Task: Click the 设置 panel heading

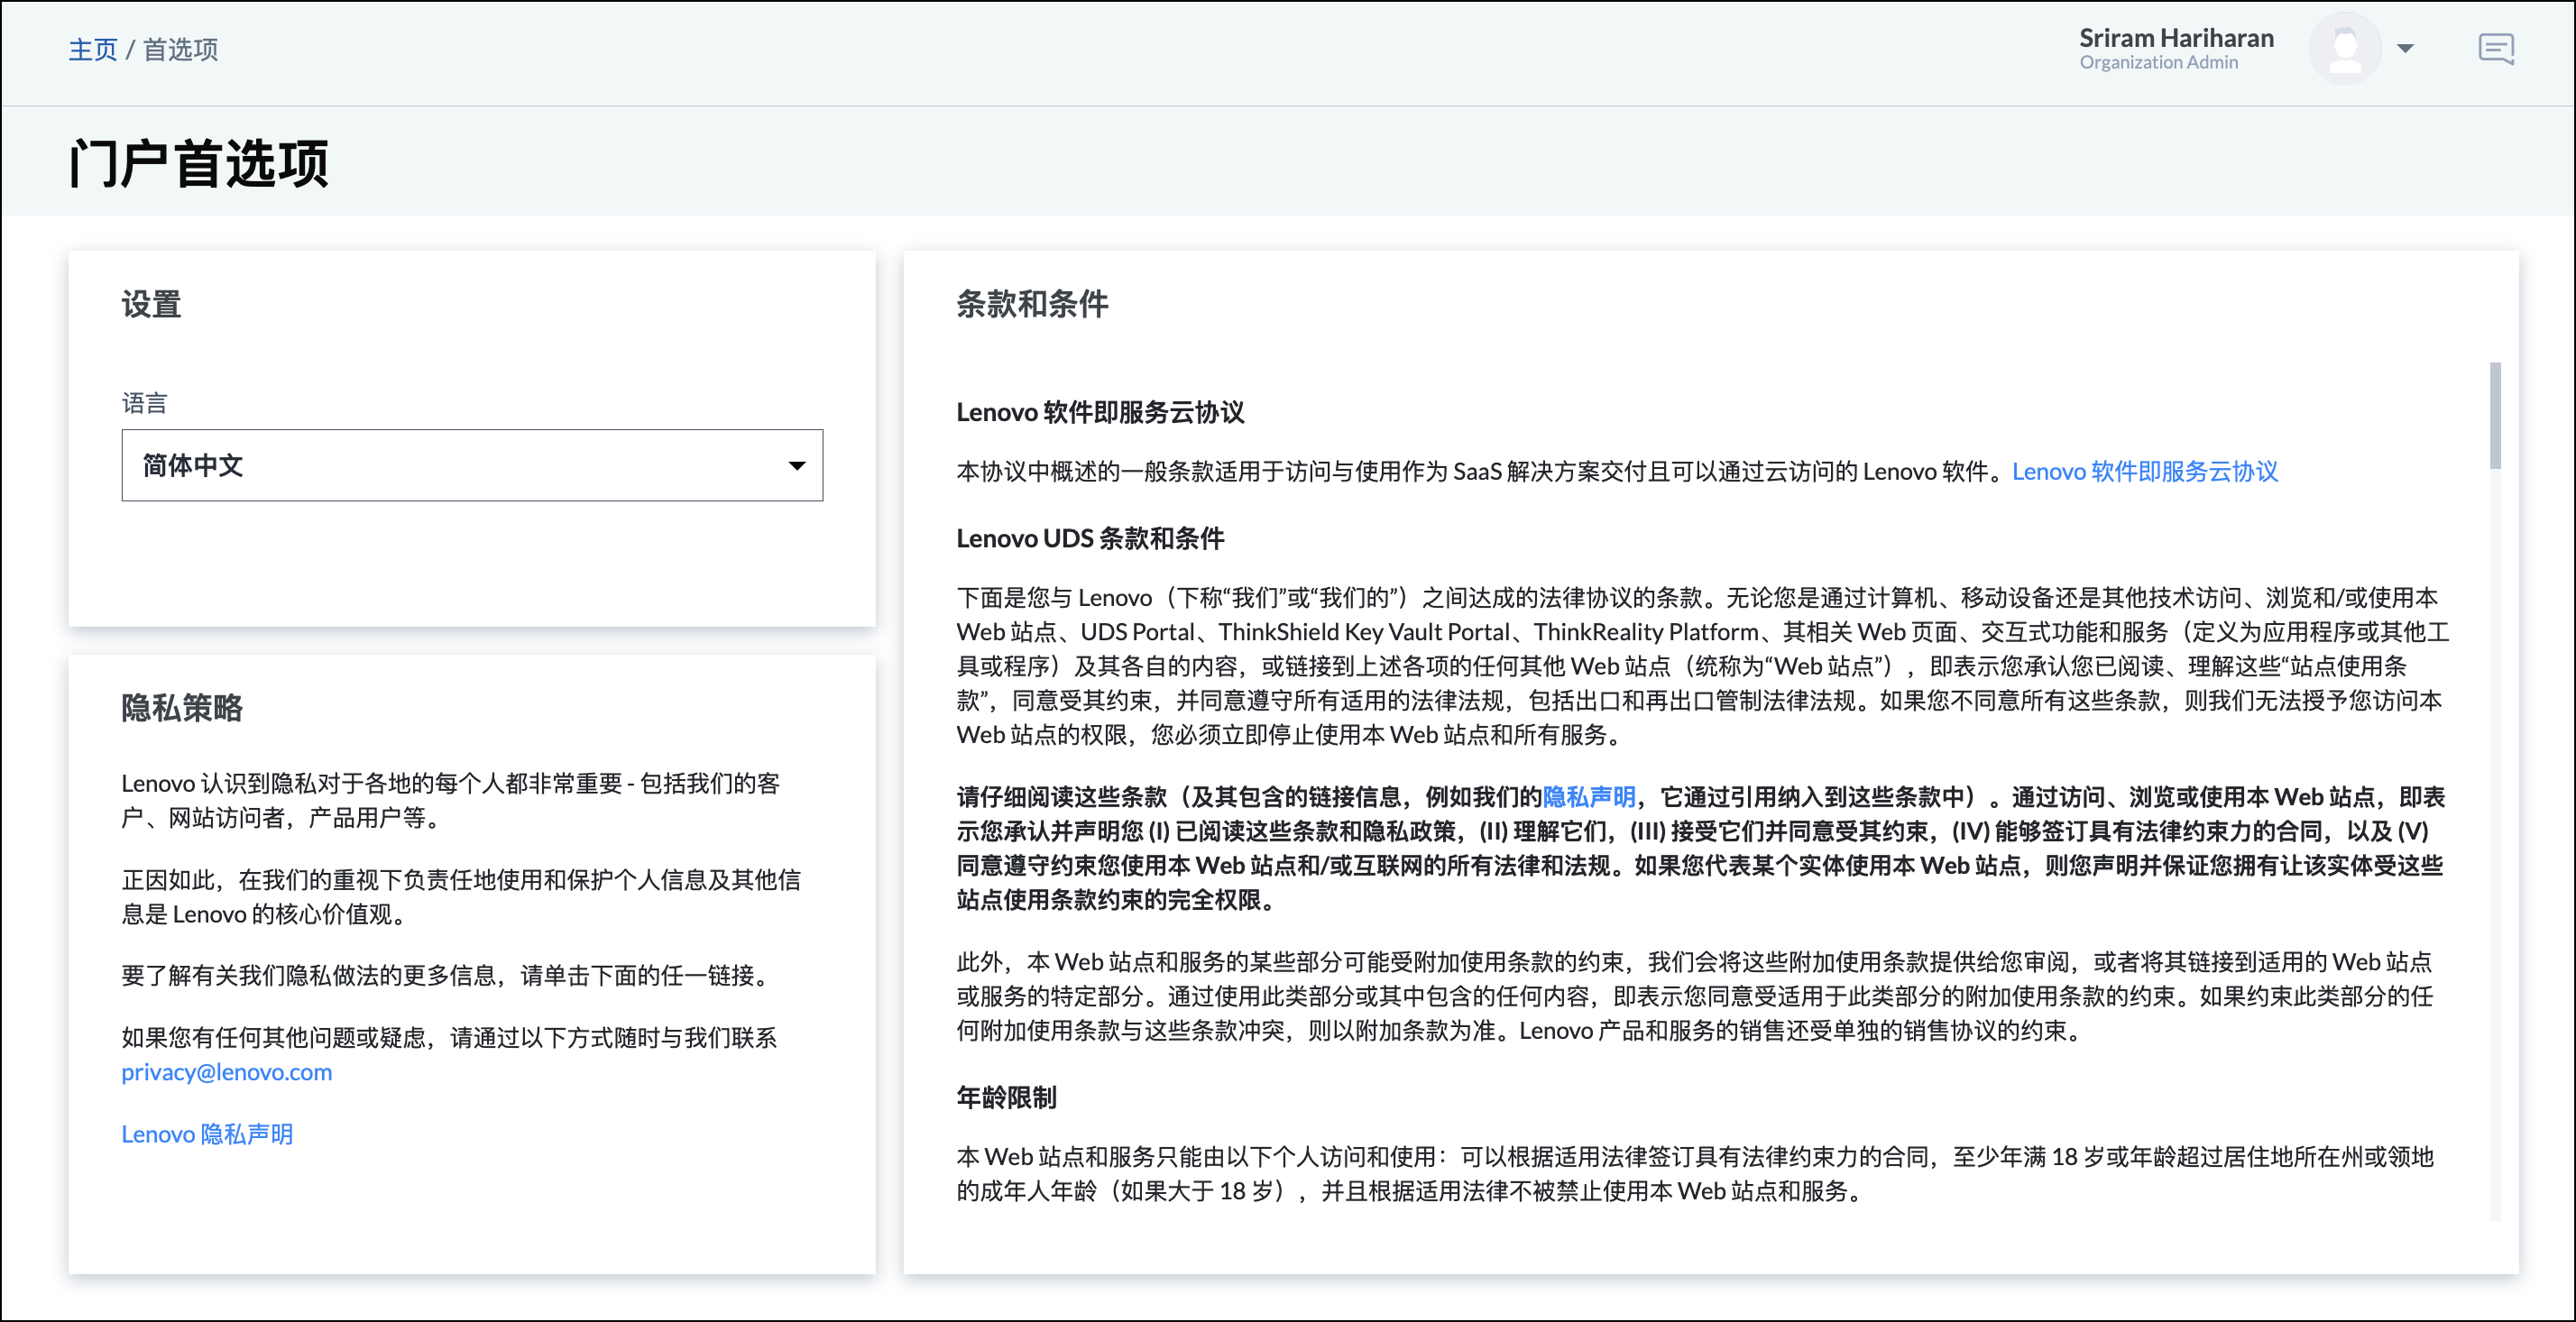Action: point(151,304)
